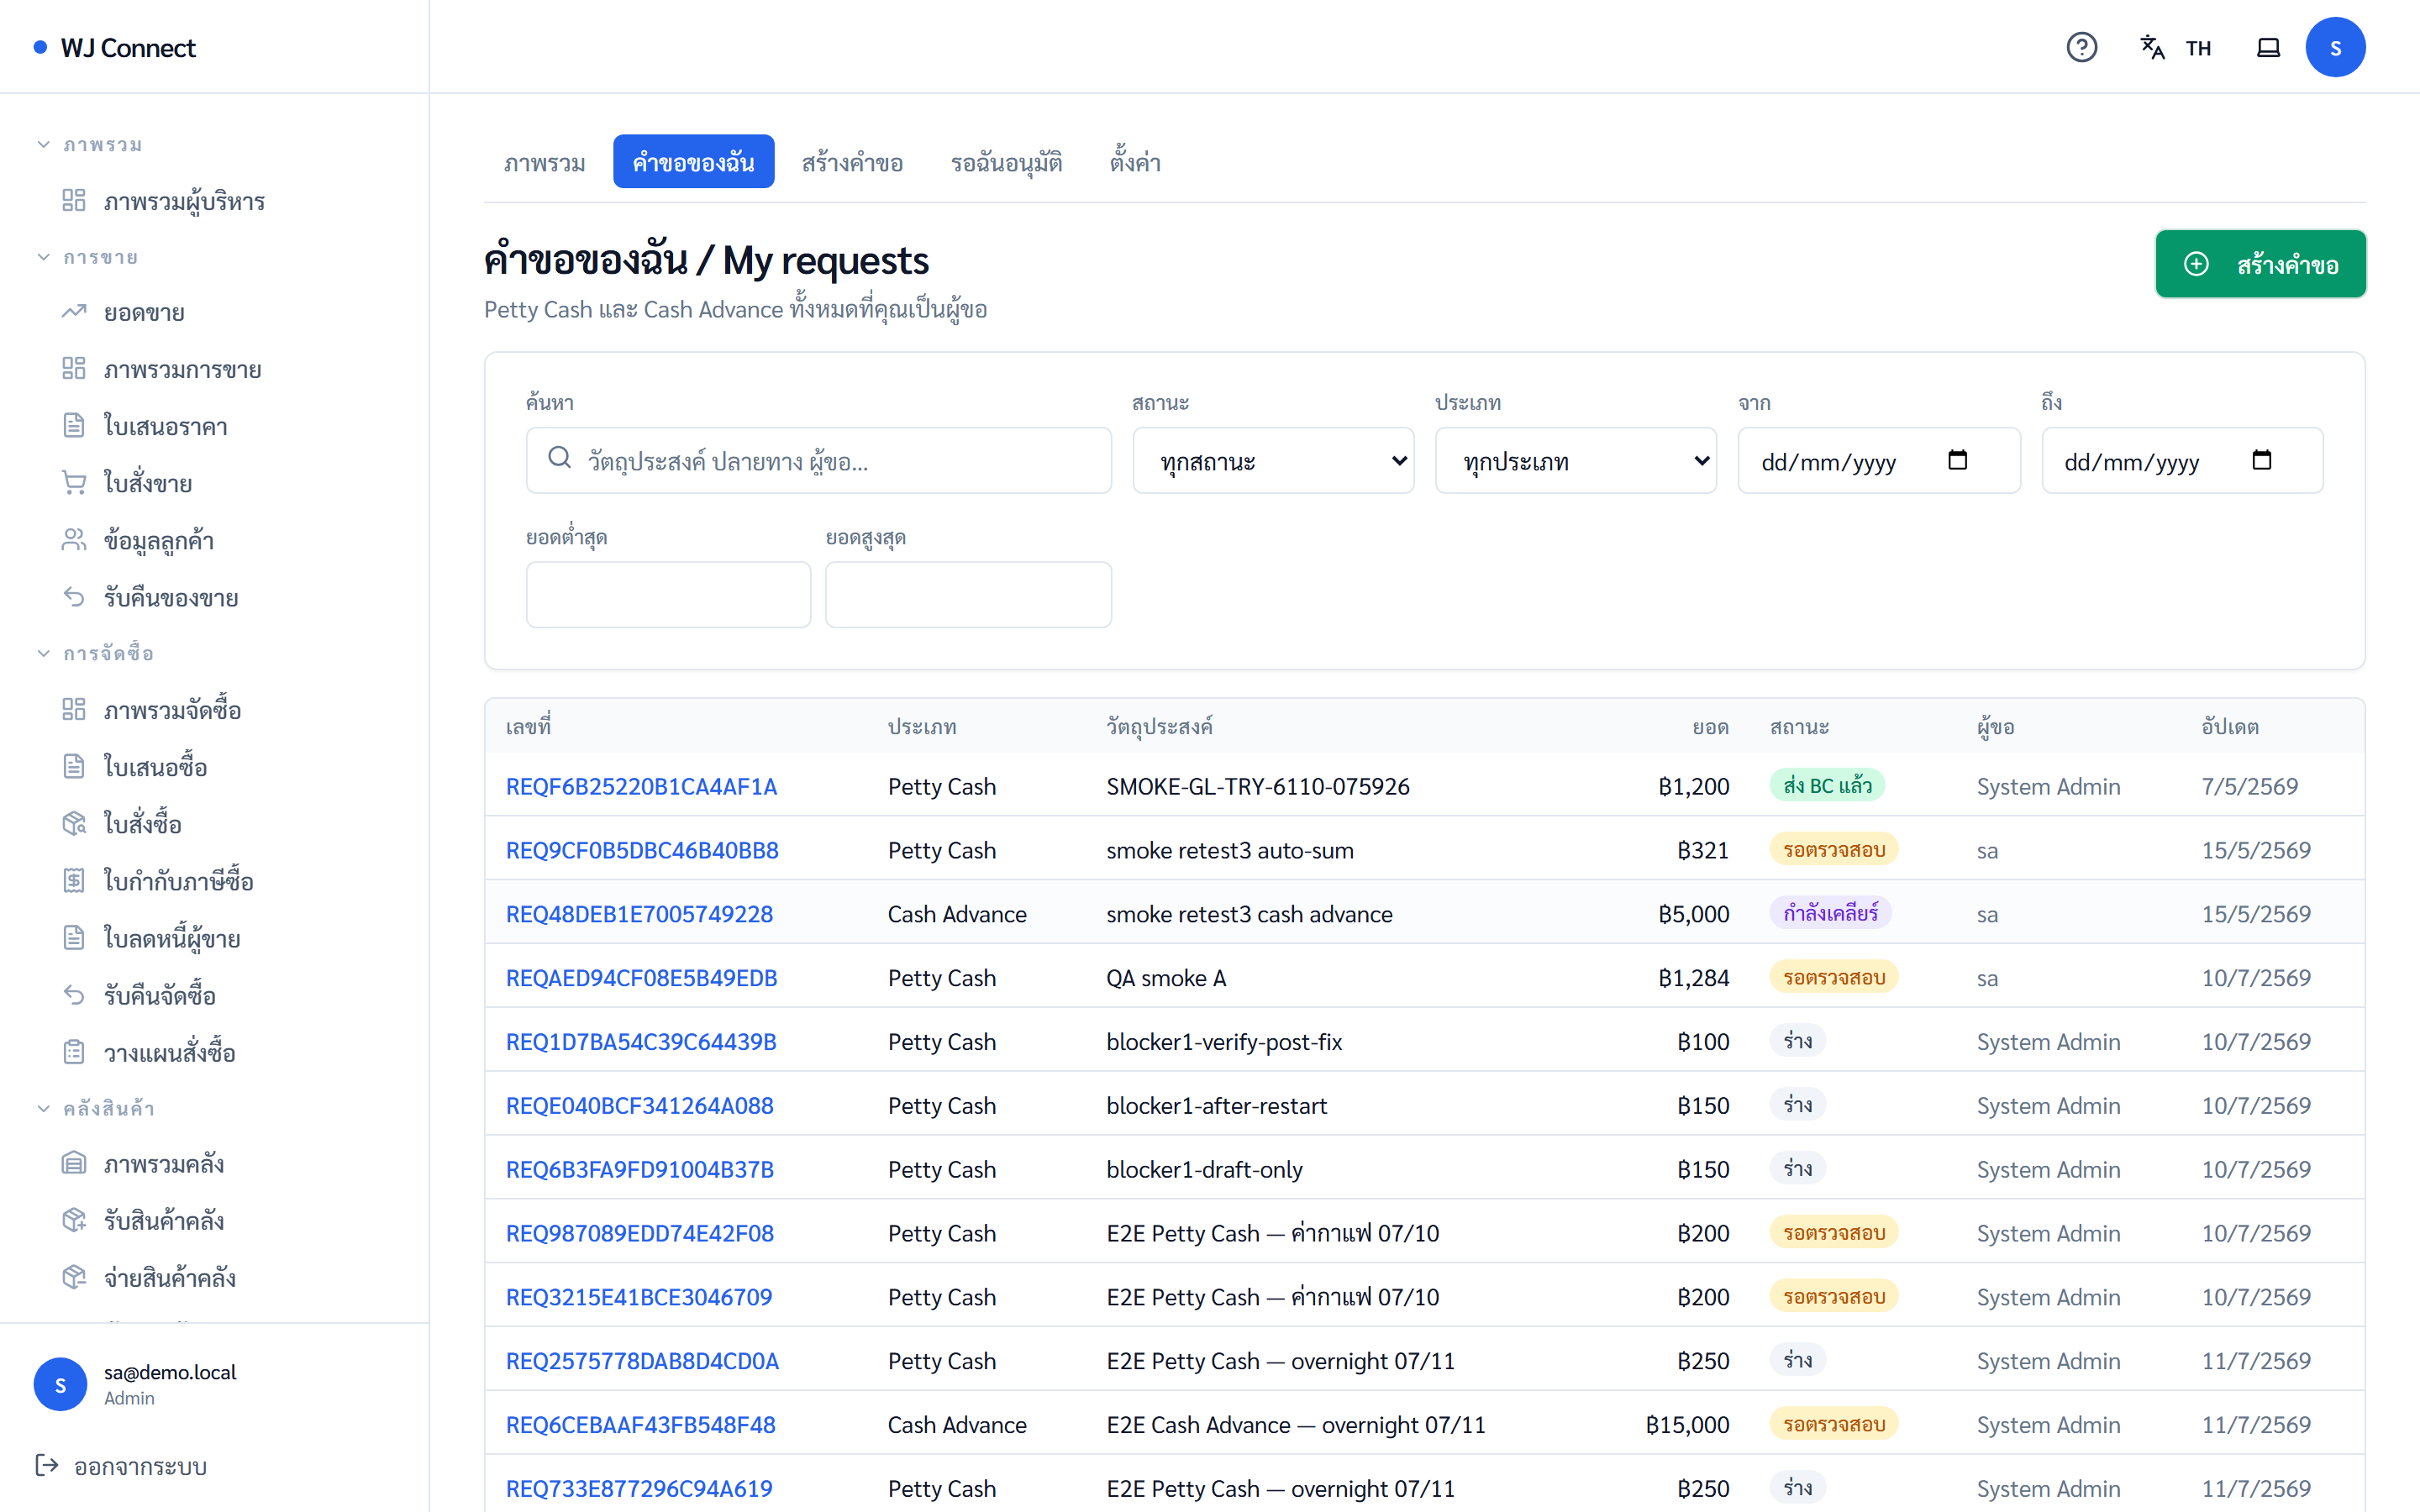Click the ยอด column header
The width and height of the screenshot is (2420, 1512).
1710,727
